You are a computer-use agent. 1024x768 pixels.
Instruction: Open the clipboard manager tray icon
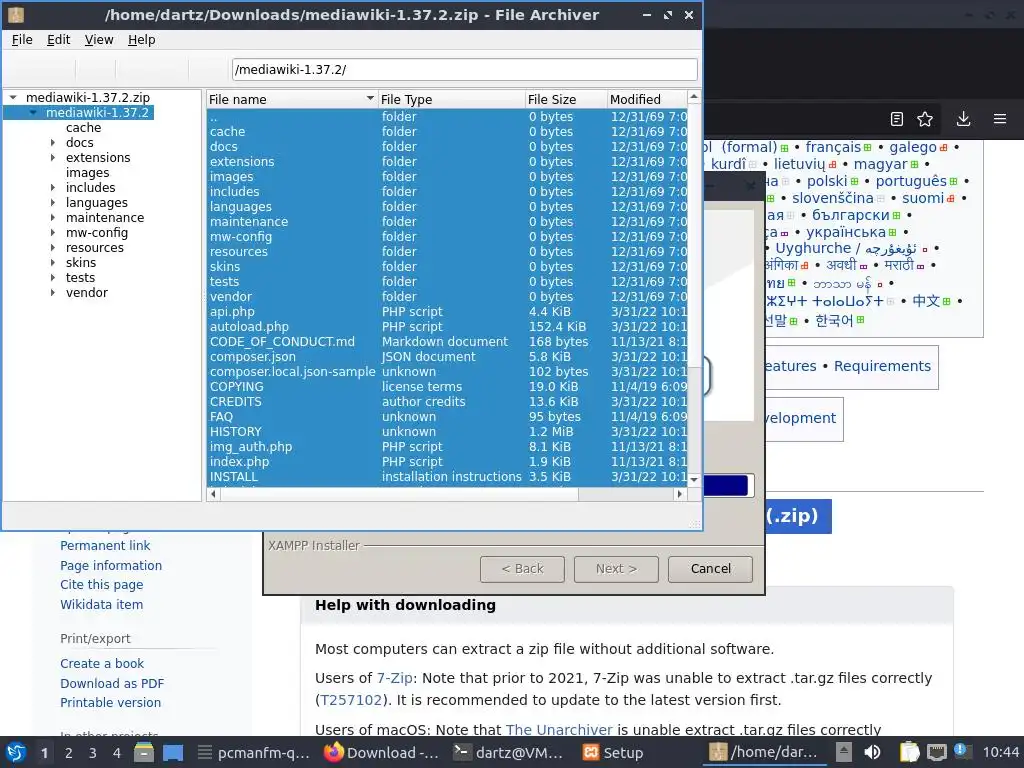(x=909, y=752)
